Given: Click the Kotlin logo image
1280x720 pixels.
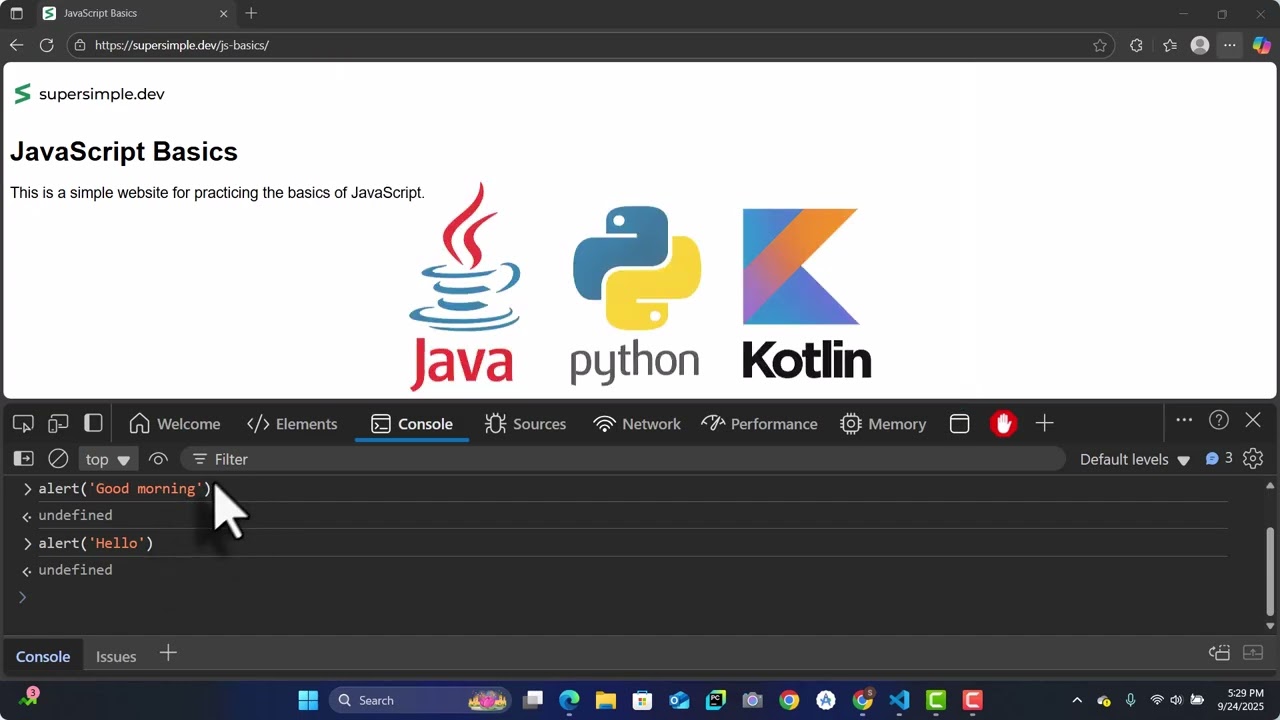Looking at the screenshot, I should coord(806,294).
